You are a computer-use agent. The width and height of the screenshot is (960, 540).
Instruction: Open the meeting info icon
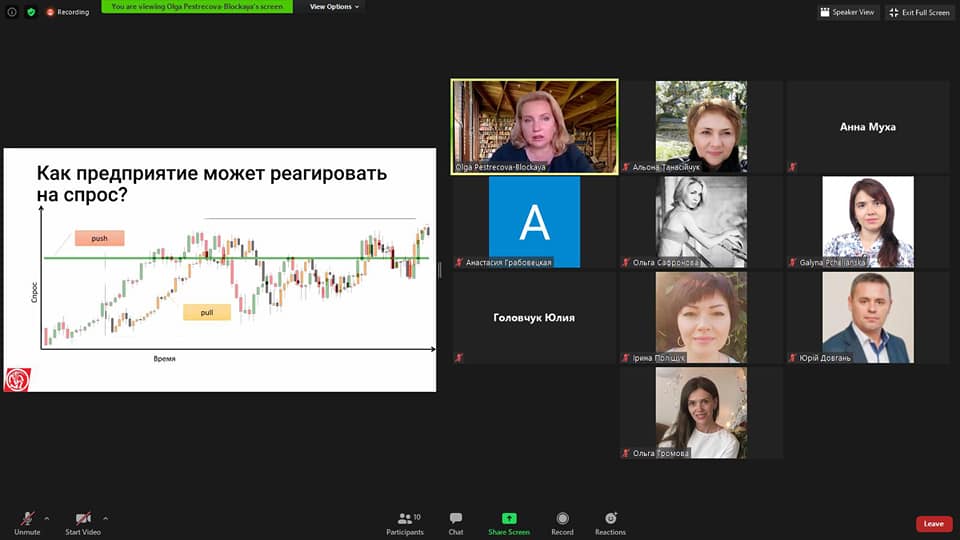[12, 12]
